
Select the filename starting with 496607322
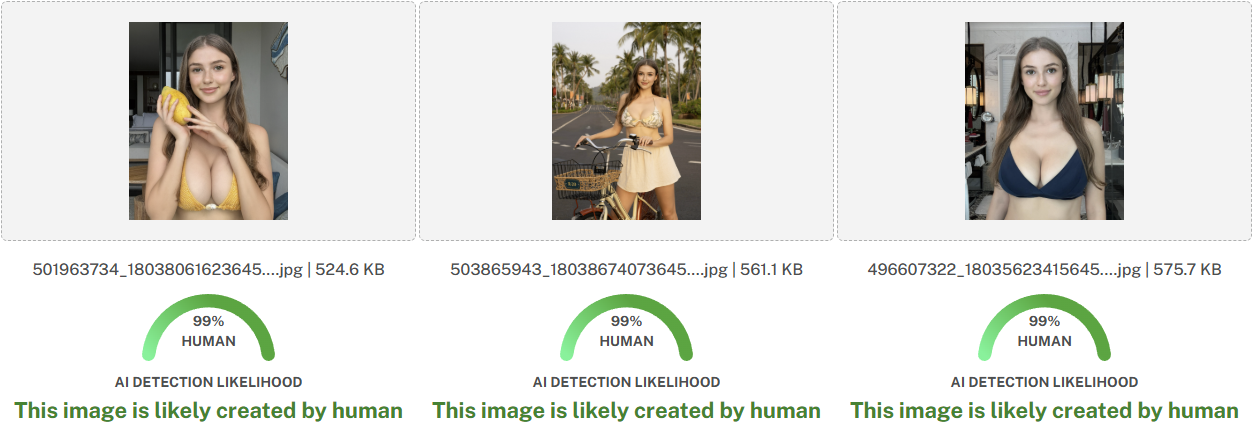[x=1004, y=269]
